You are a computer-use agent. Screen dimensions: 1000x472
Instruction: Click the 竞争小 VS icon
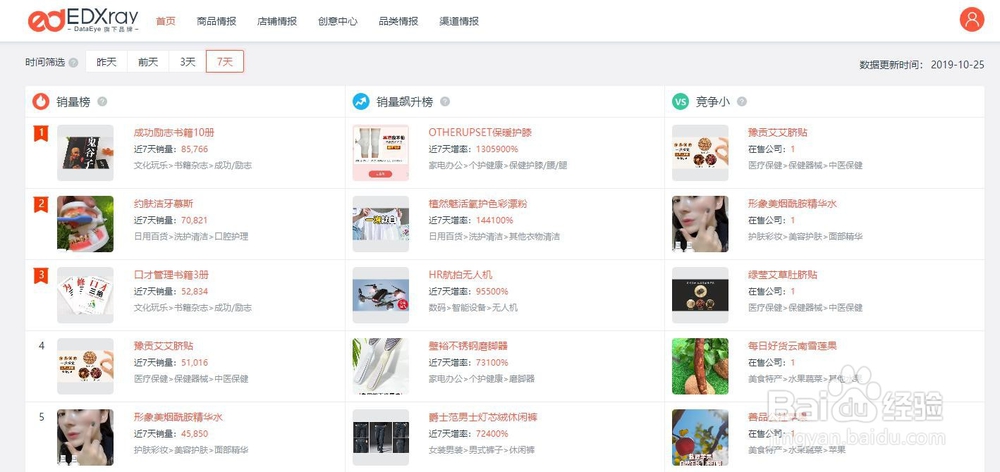(680, 101)
